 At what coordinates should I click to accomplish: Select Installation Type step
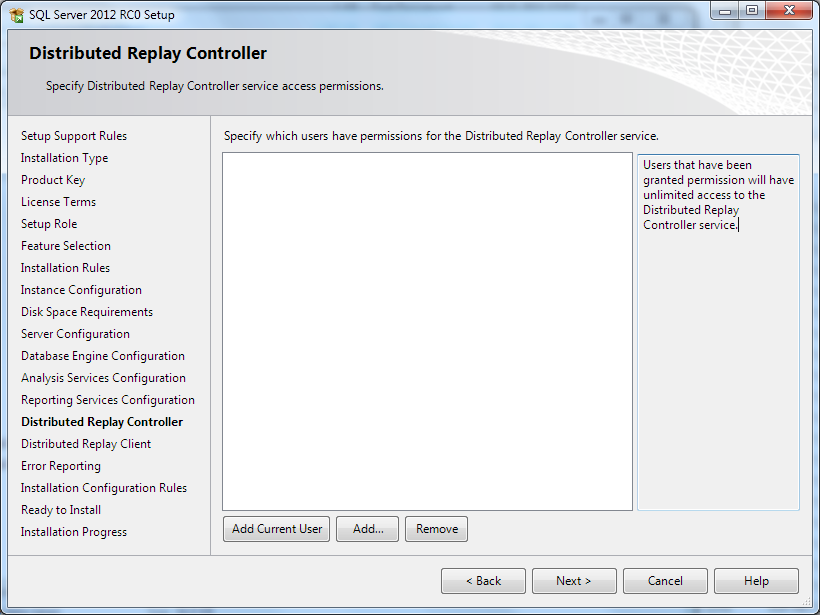[64, 158]
